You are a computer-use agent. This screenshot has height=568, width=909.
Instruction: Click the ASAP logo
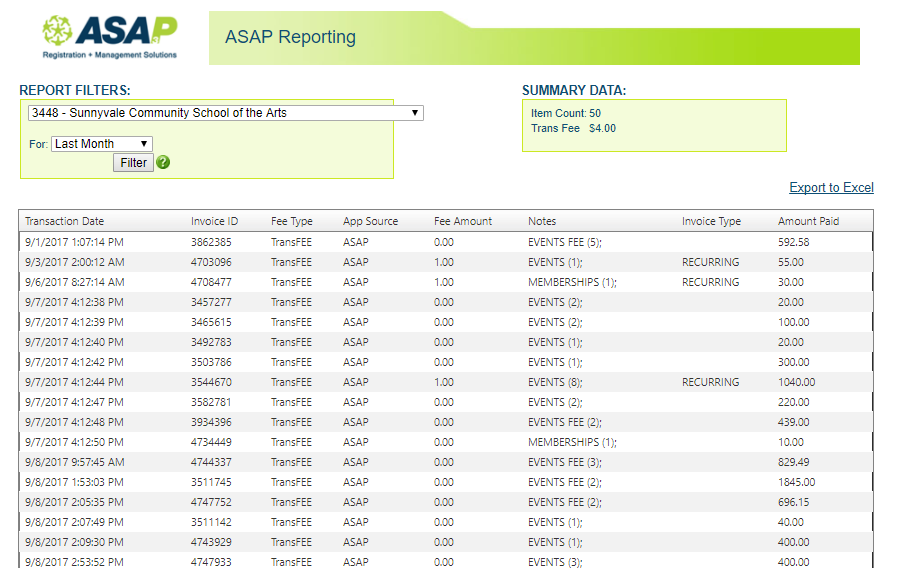coord(110,38)
